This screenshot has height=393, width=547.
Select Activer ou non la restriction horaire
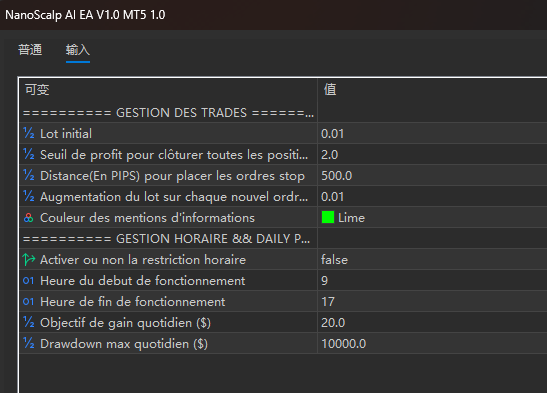click(x=143, y=259)
